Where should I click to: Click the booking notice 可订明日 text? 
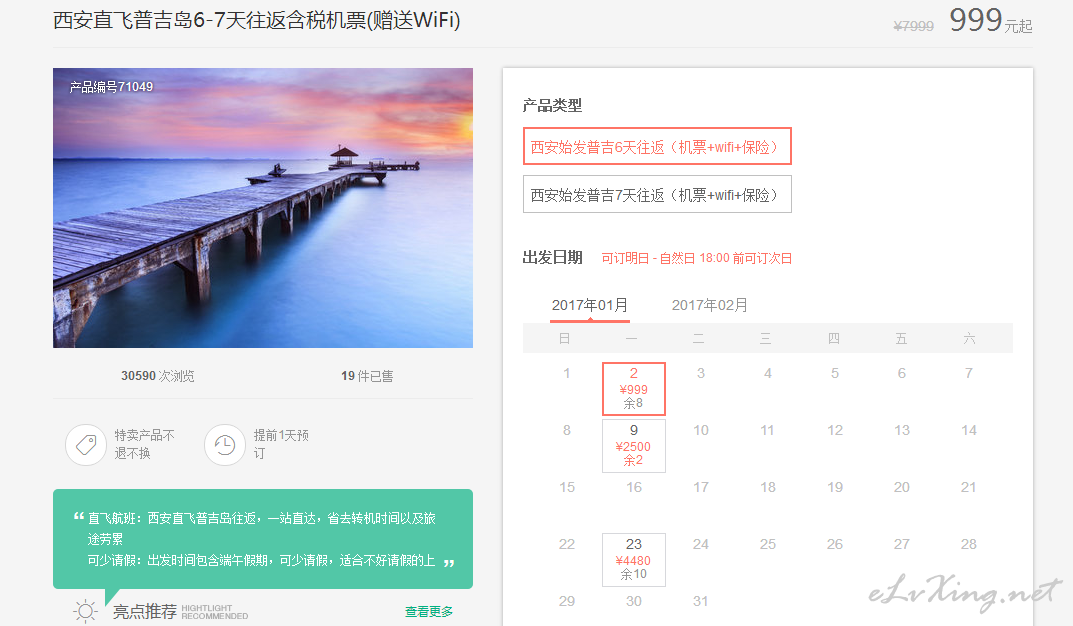tap(697, 258)
